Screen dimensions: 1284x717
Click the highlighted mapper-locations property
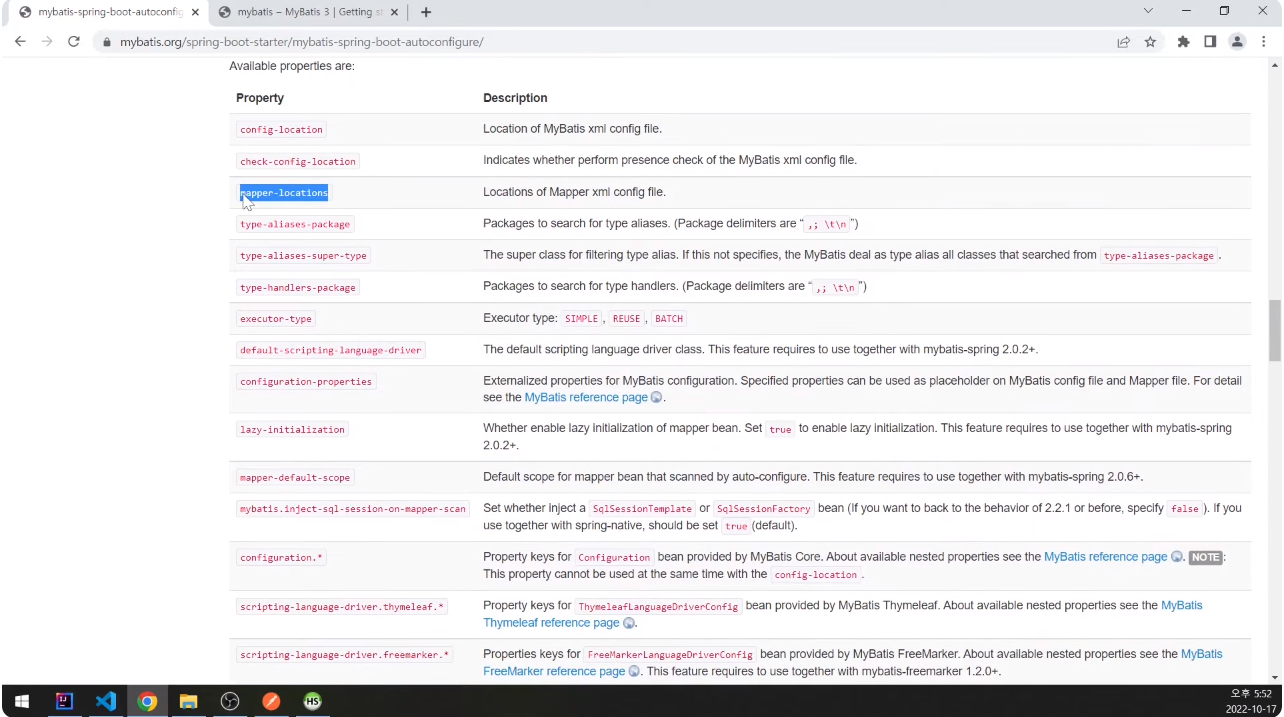[284, 192]
